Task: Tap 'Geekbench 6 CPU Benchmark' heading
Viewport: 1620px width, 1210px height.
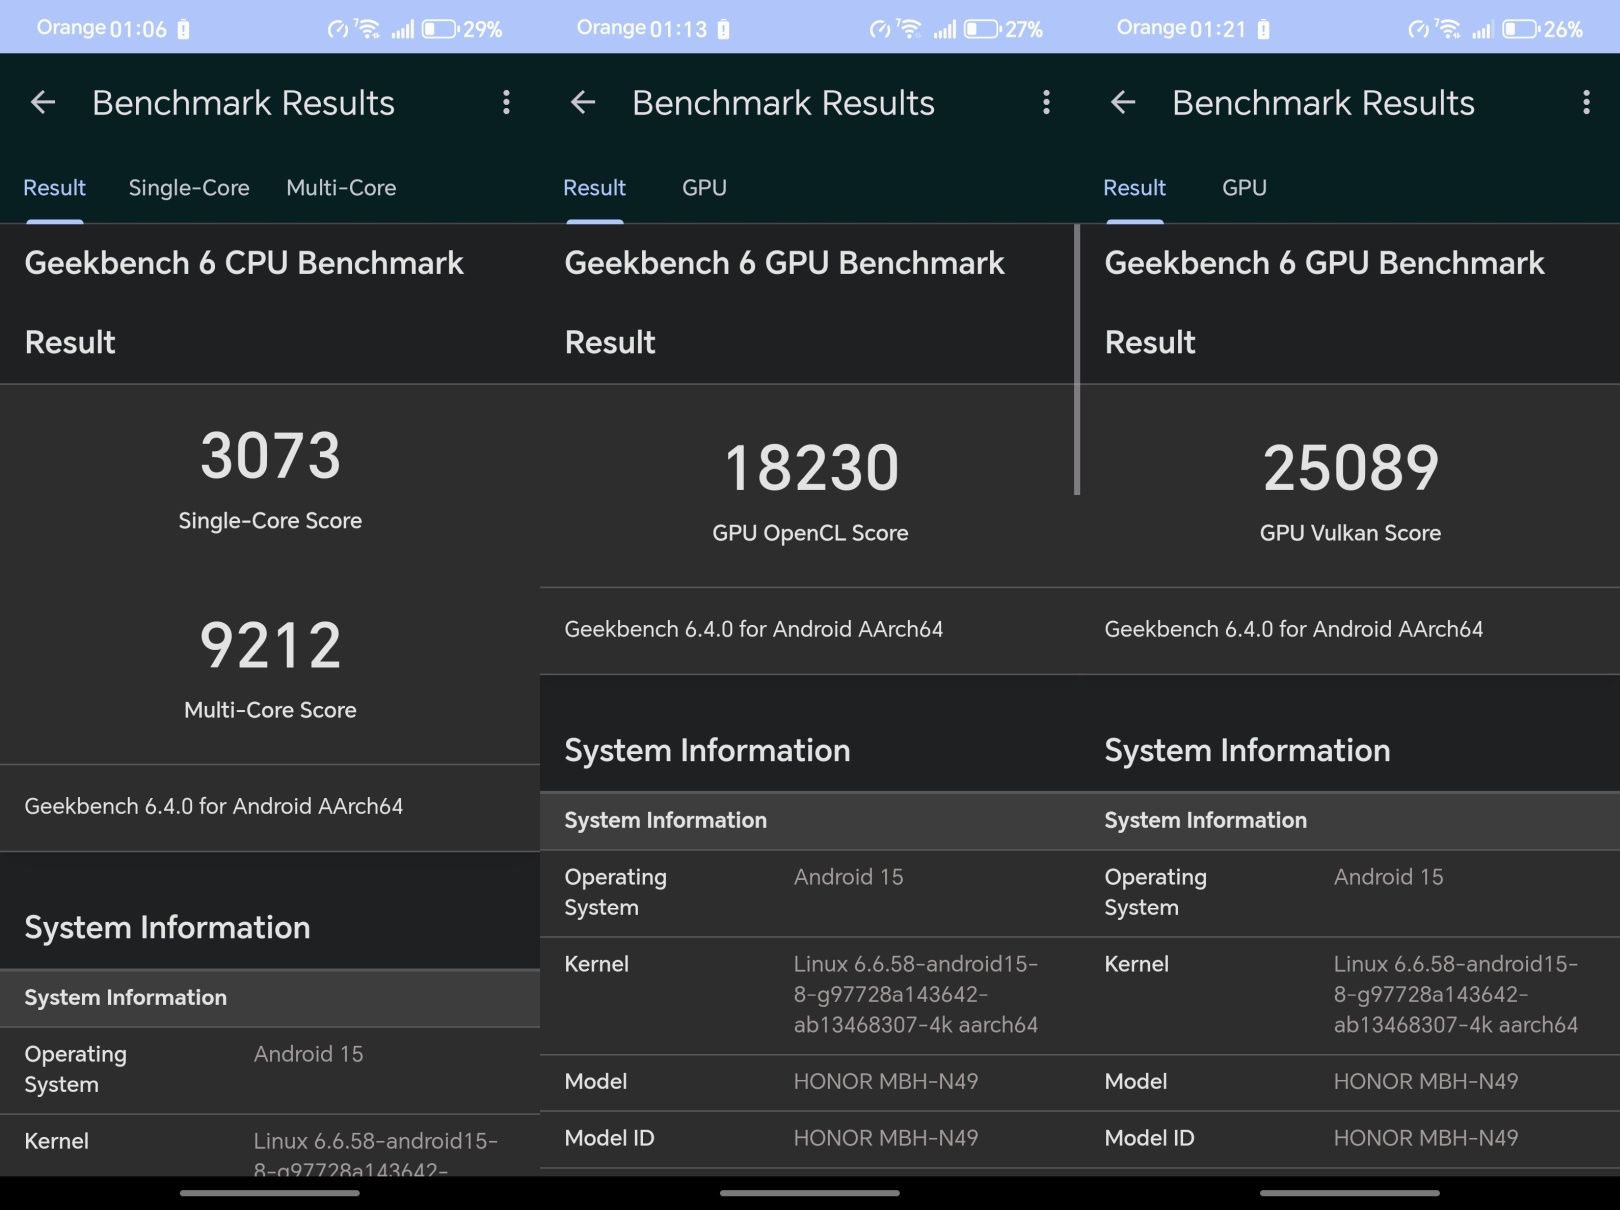Action: [x=244, y=263]
